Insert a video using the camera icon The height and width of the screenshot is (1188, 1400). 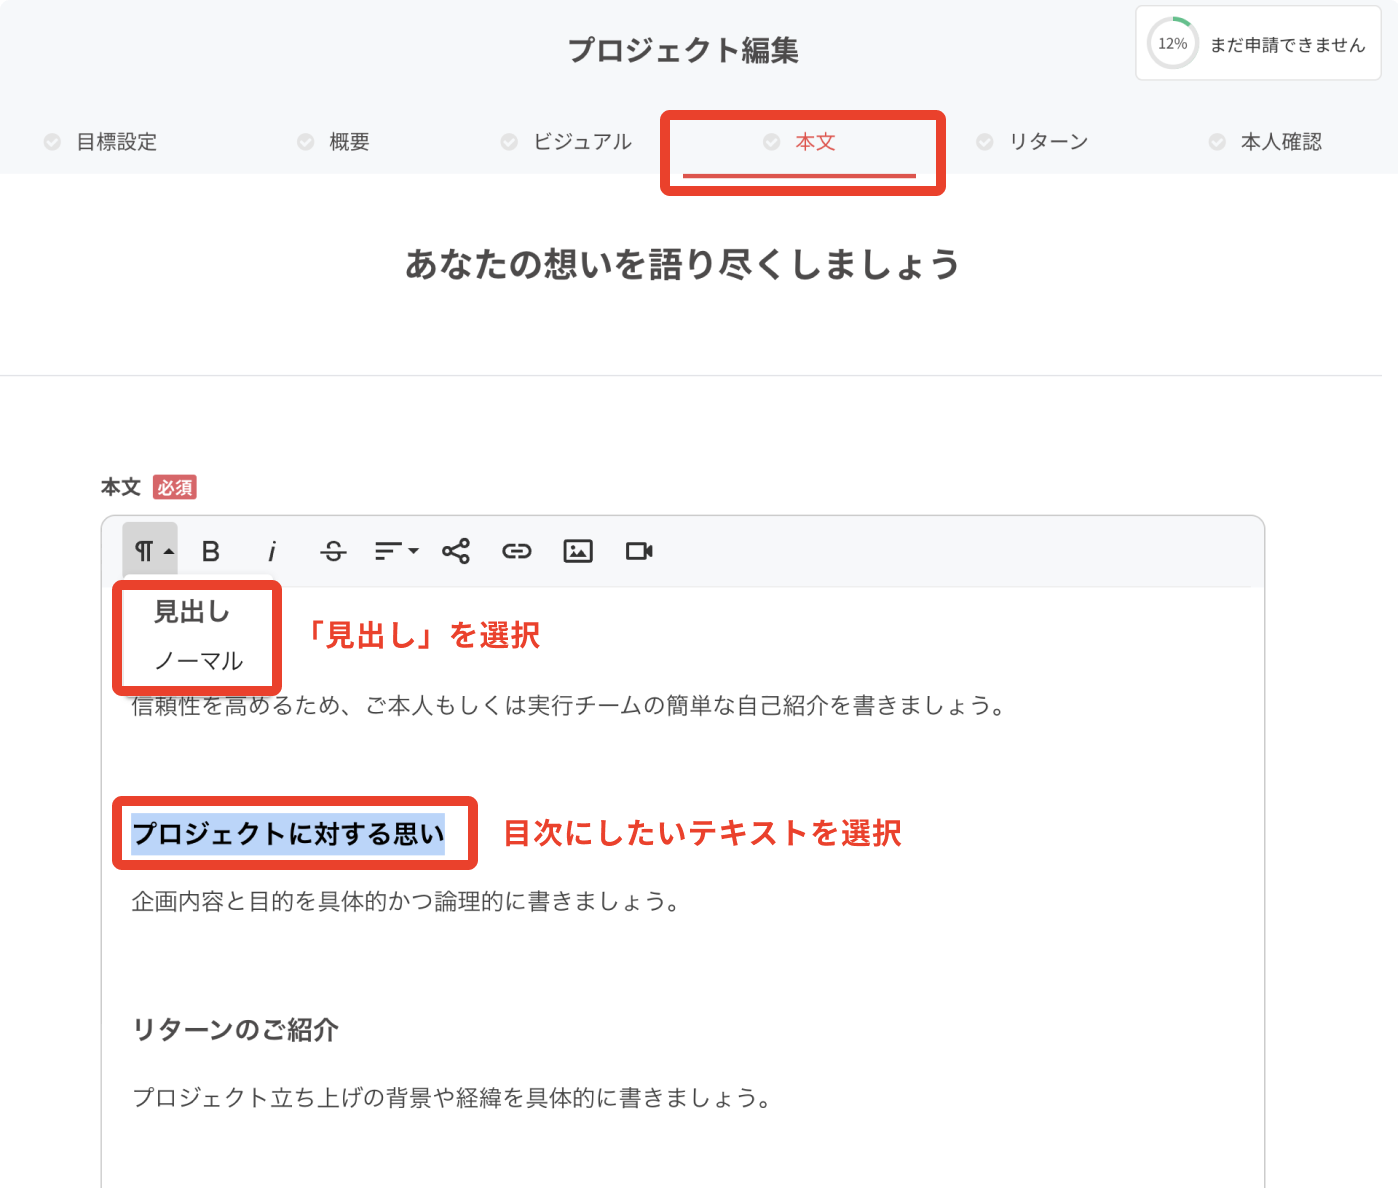639,551
